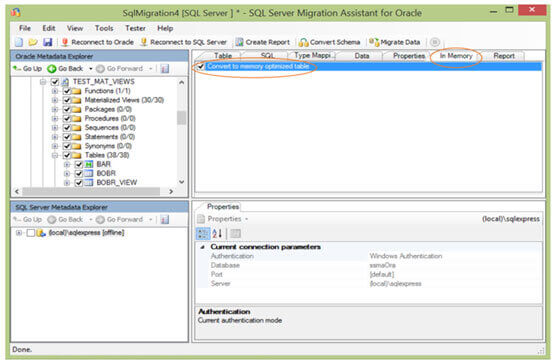Click the disabled Stop icon in toolbar
Image resolution: width=554 pixels, height=363 pixels.
[x=435, y=42]
